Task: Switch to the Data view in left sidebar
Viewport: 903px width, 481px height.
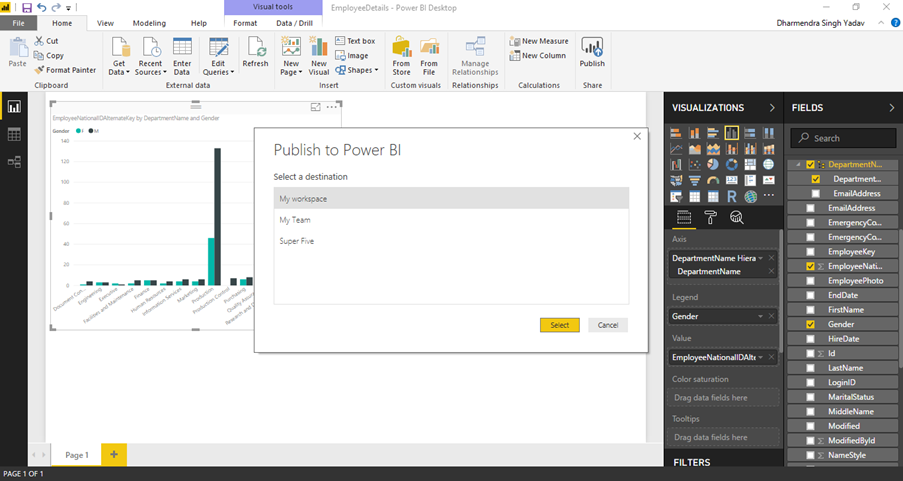Action: (x=14, y=134)
